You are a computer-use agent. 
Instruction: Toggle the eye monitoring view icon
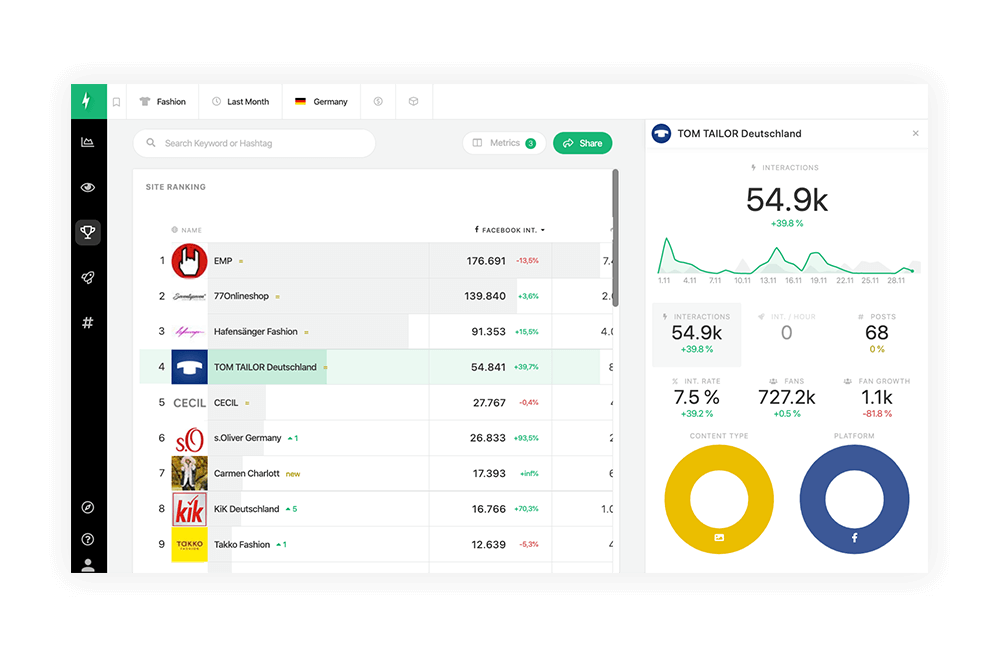[88, 187]
